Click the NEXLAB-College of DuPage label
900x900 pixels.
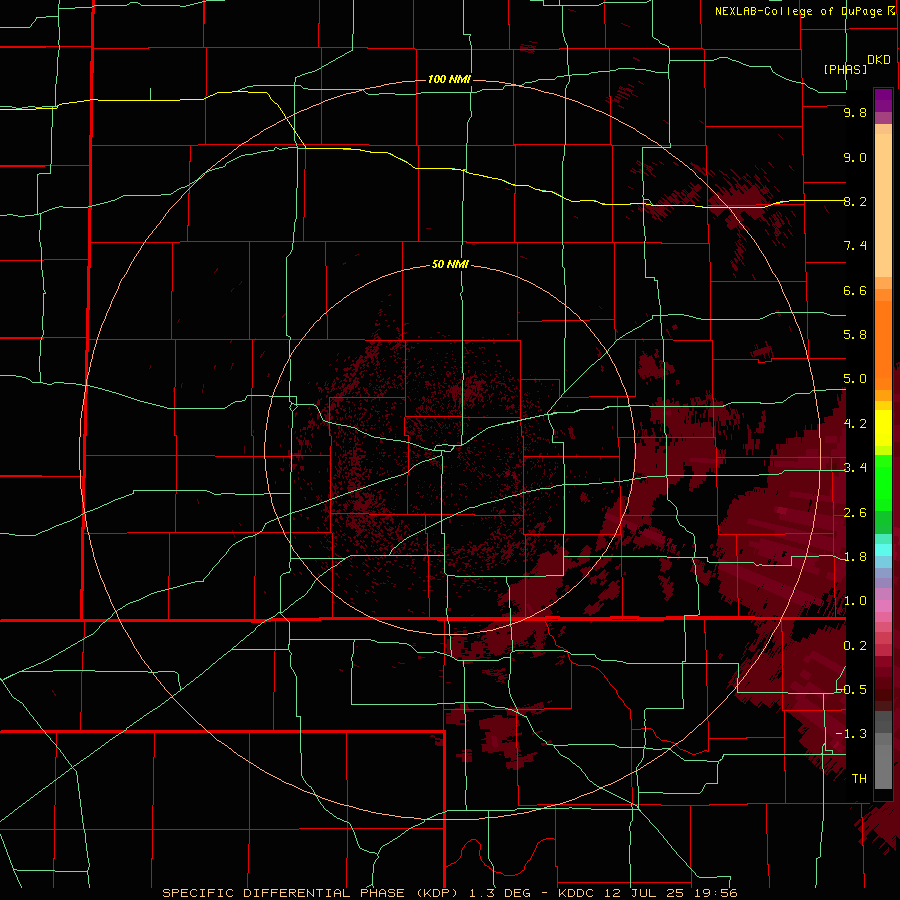pos(798,11)
